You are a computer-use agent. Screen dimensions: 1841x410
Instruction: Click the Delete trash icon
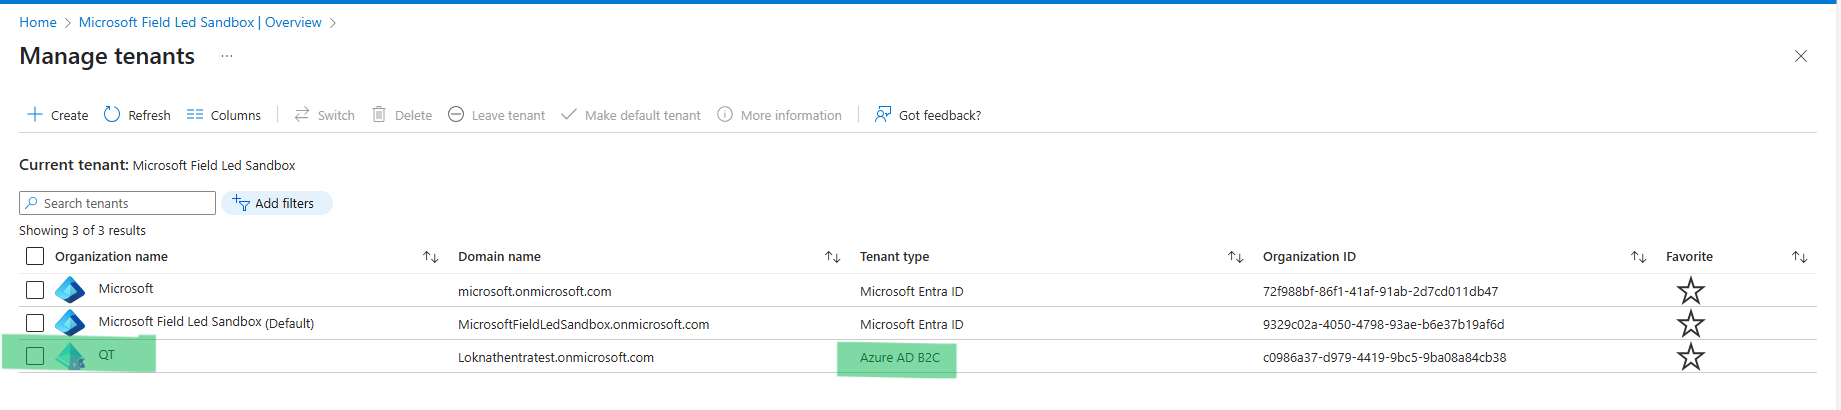pos(379,114)
